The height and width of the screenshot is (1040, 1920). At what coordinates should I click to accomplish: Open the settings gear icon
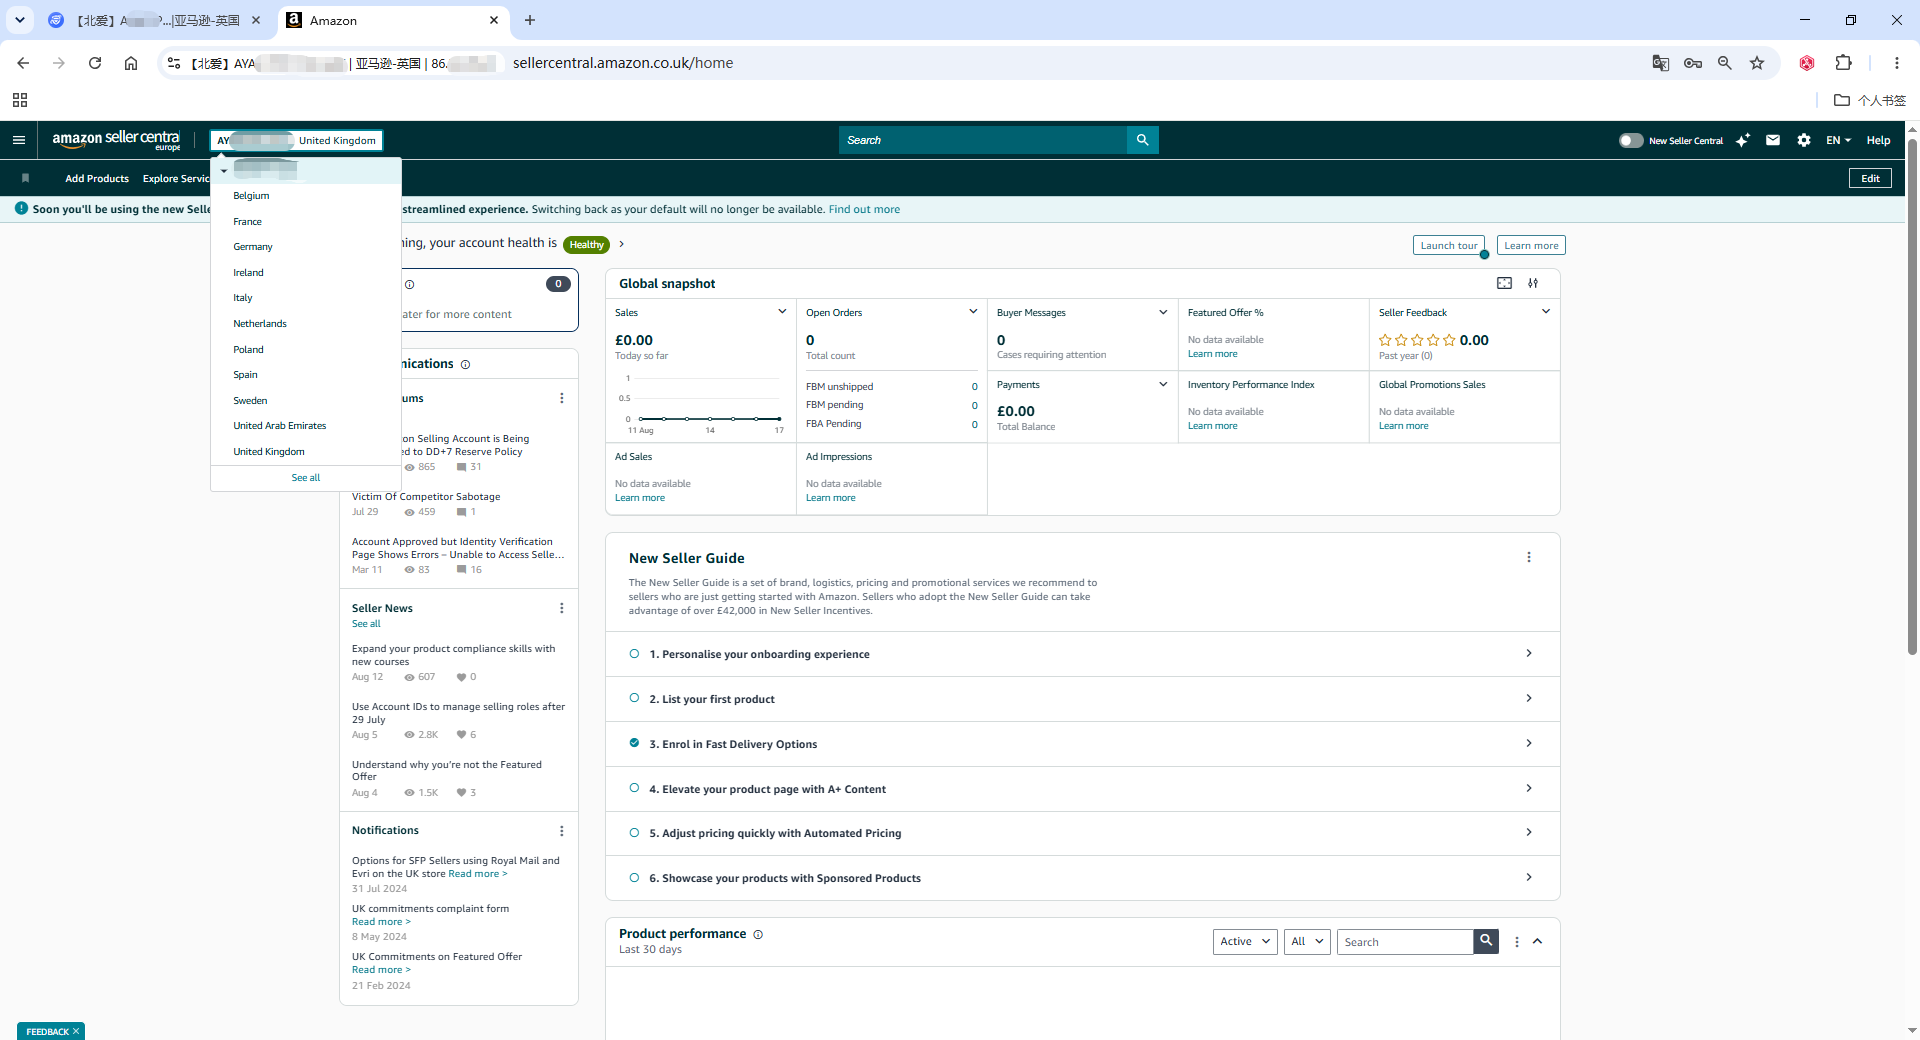[1804, 140]
